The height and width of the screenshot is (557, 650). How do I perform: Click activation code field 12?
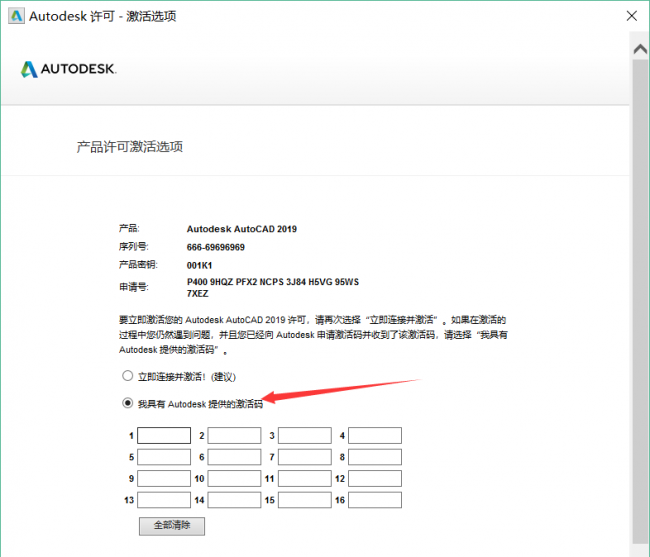point(375,478)
